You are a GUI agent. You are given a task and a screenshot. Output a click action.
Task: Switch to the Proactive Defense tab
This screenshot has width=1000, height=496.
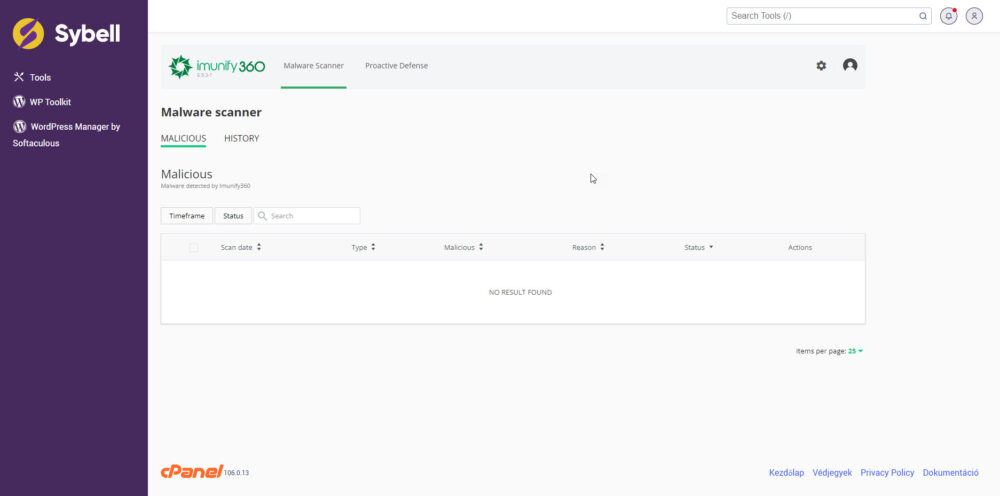tap(396, 66)
